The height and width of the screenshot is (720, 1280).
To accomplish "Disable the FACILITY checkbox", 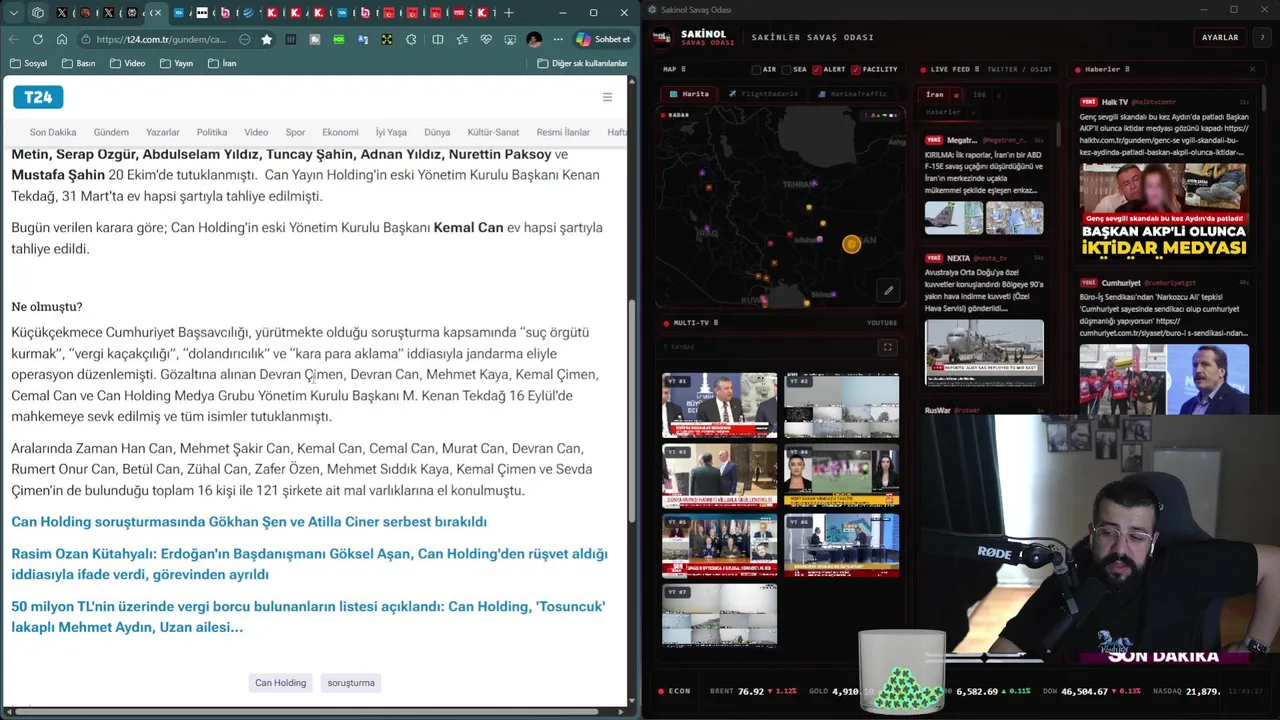I will (x=856, y=70).
